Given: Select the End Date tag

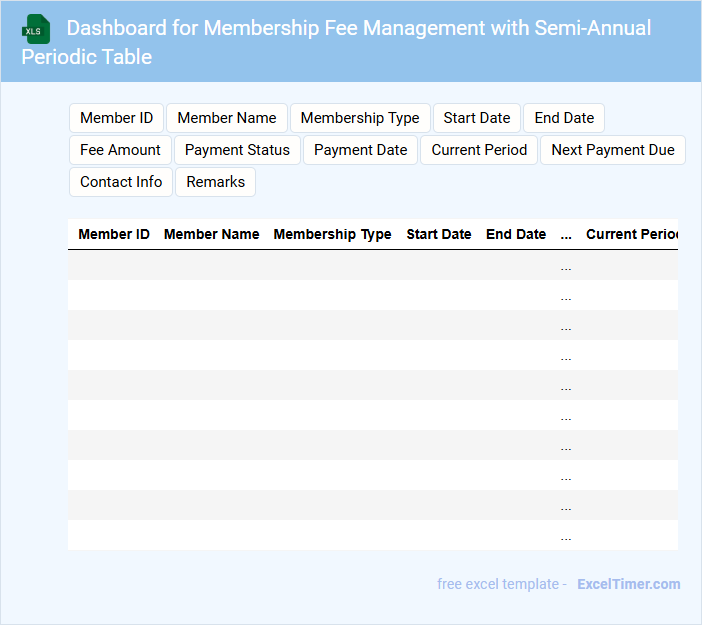Looking at the screenshot, I should pyautogui.click(x=564, y=118).
